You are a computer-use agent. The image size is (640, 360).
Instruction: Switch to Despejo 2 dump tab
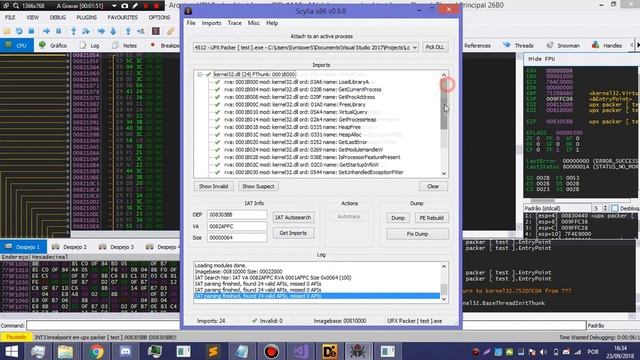[70, 247]
